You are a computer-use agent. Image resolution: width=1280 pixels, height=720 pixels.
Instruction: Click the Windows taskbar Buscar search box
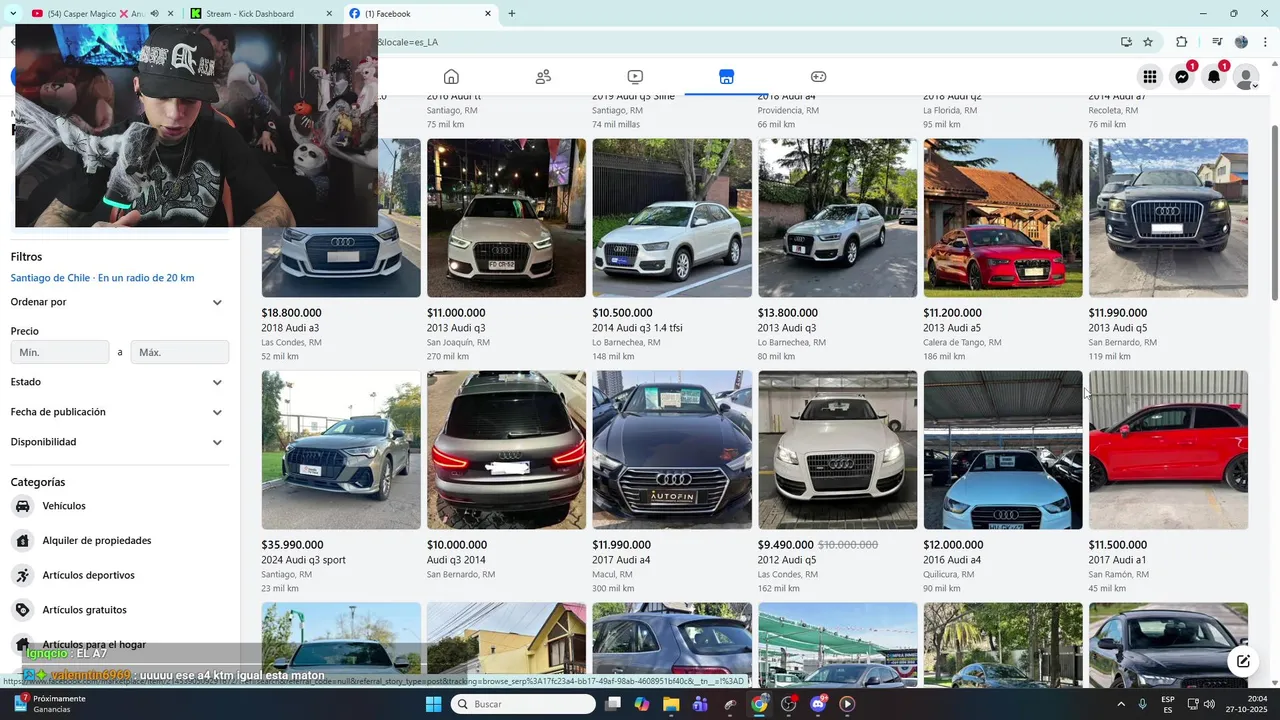point(523,704)
